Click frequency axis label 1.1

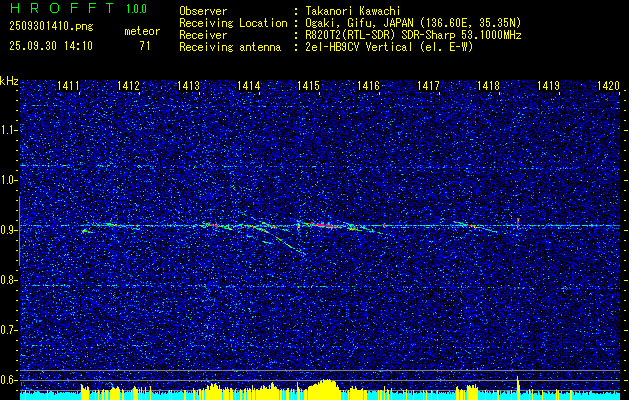point(9,130)
